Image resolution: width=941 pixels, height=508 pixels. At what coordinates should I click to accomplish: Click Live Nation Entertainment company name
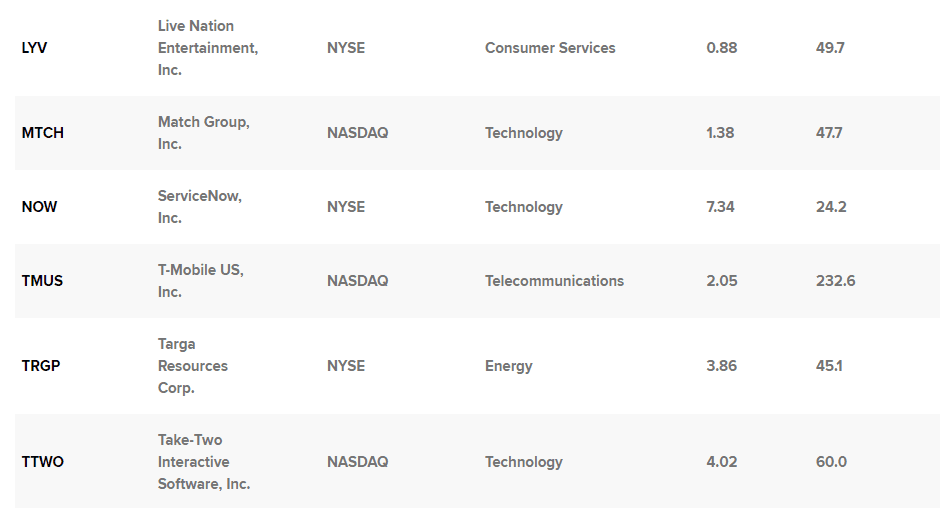(208, 48)
